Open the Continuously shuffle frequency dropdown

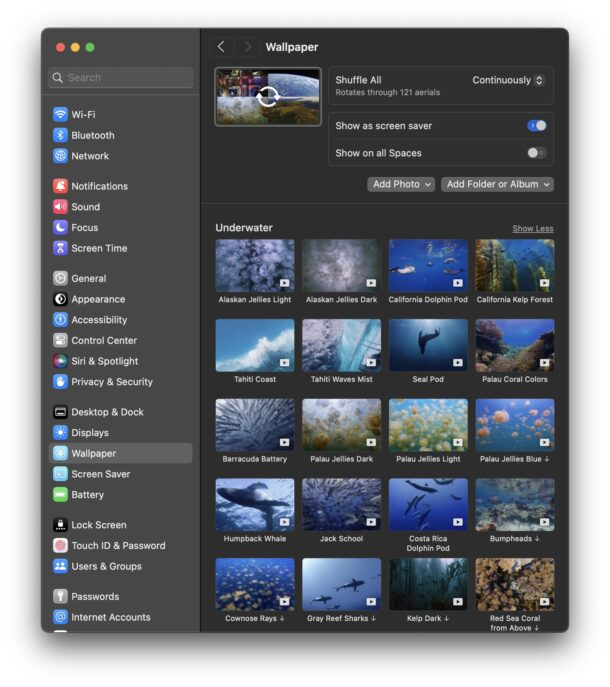[508, 80]
